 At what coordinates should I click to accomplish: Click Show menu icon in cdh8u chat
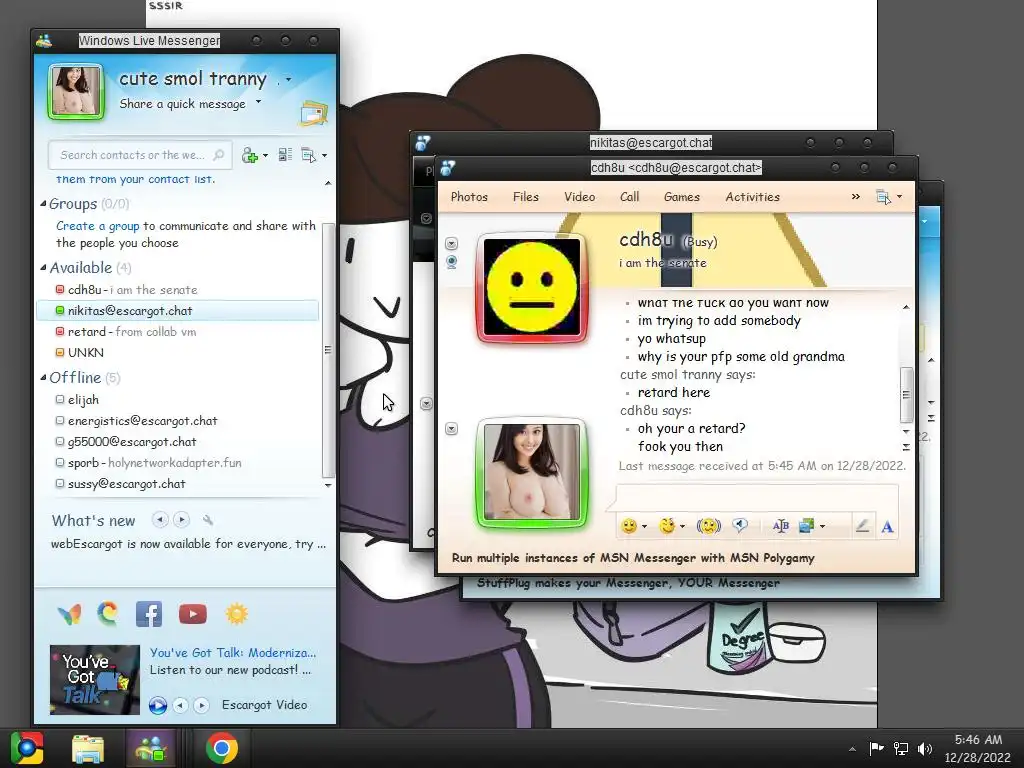(883, 197)
